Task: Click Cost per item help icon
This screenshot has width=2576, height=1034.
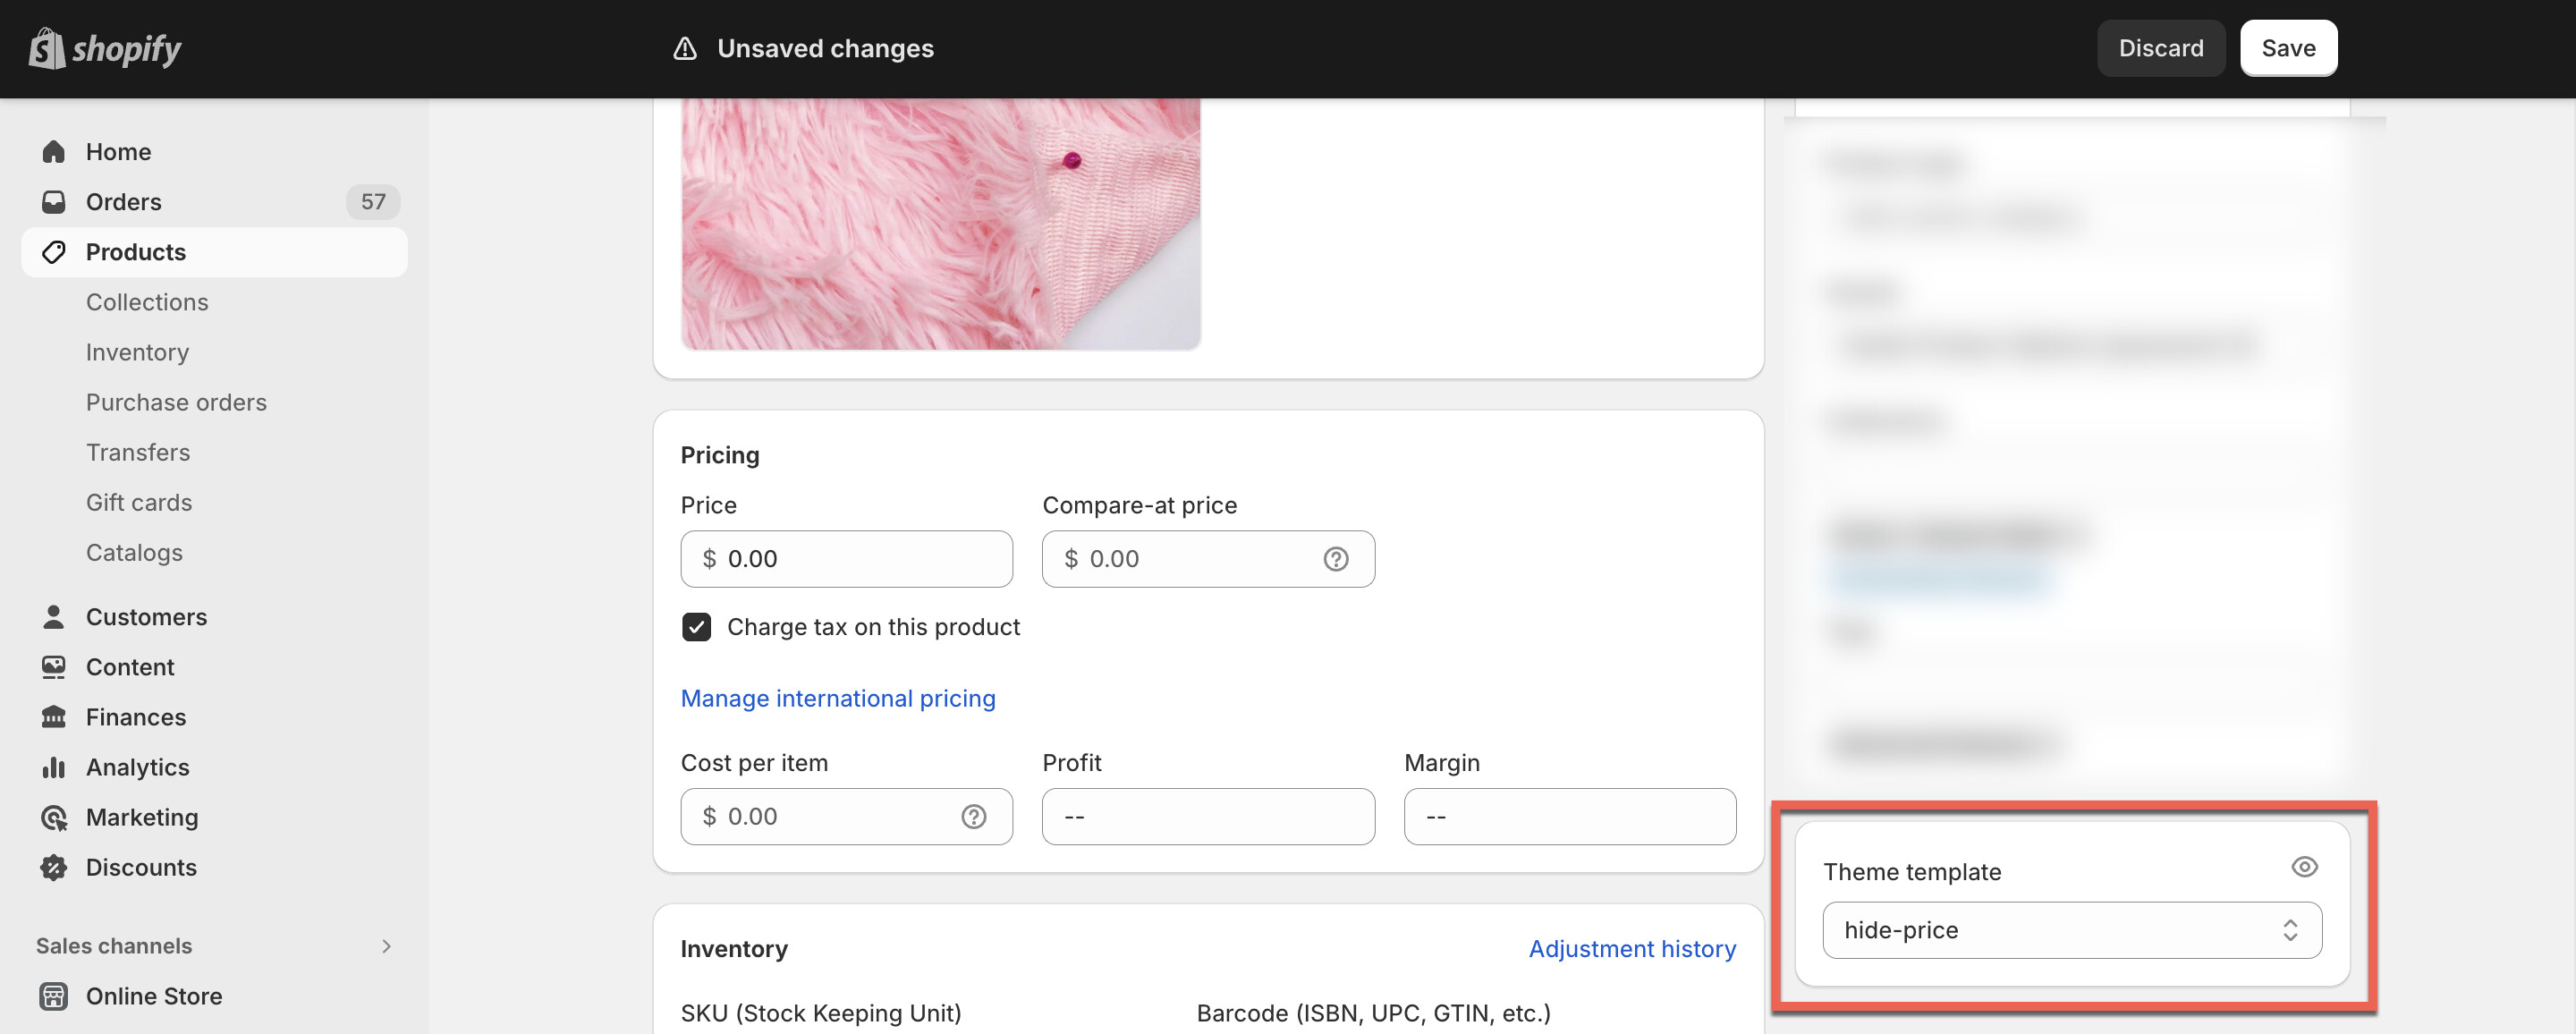Action: coord(973,817)
